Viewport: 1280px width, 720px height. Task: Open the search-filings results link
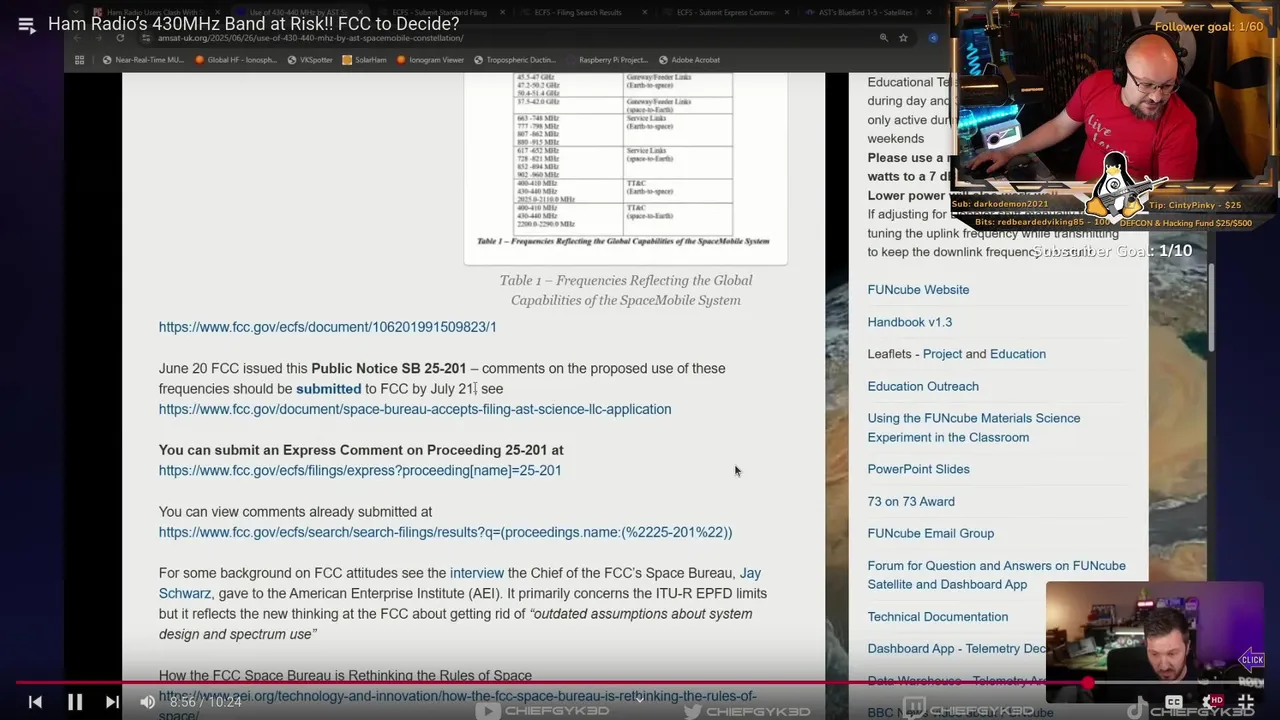click(445, 532)
